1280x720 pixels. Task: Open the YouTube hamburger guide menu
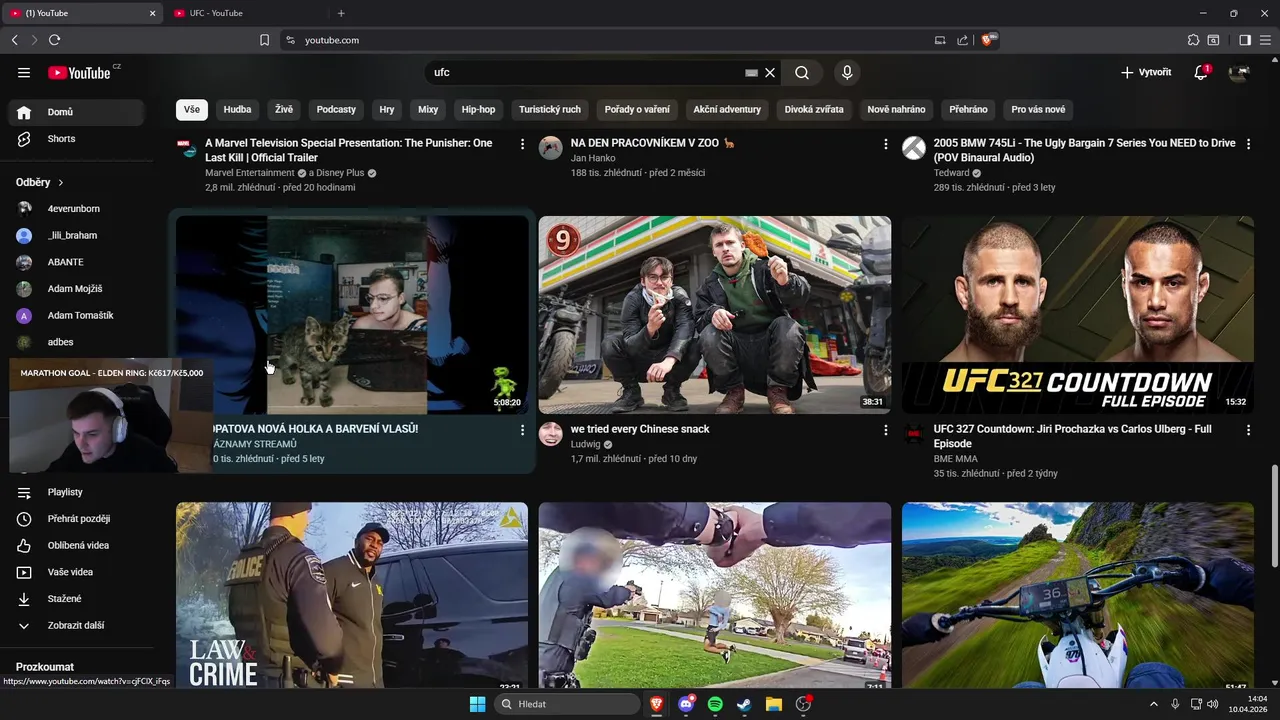tap(24, 72)
